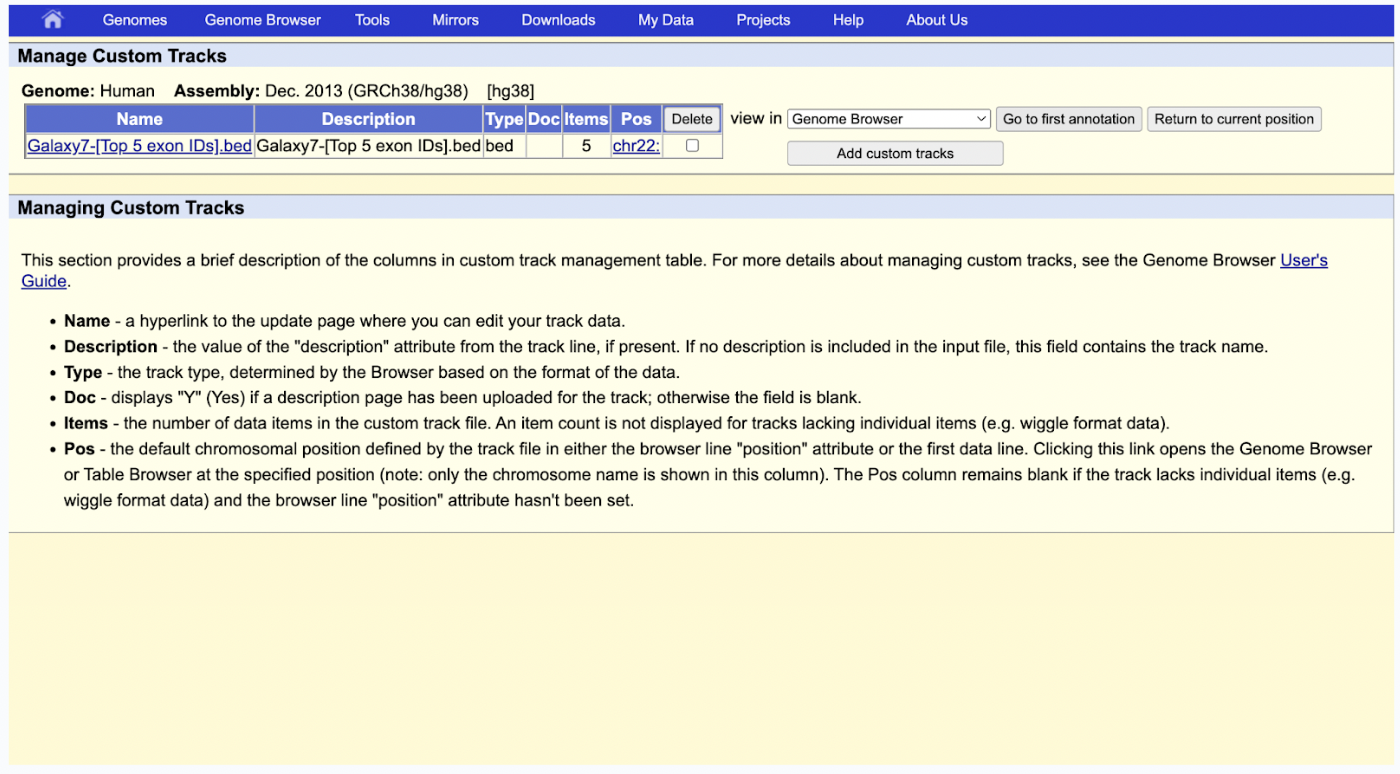
Task: Open the Projects menu
Action: tap(763, 20)
